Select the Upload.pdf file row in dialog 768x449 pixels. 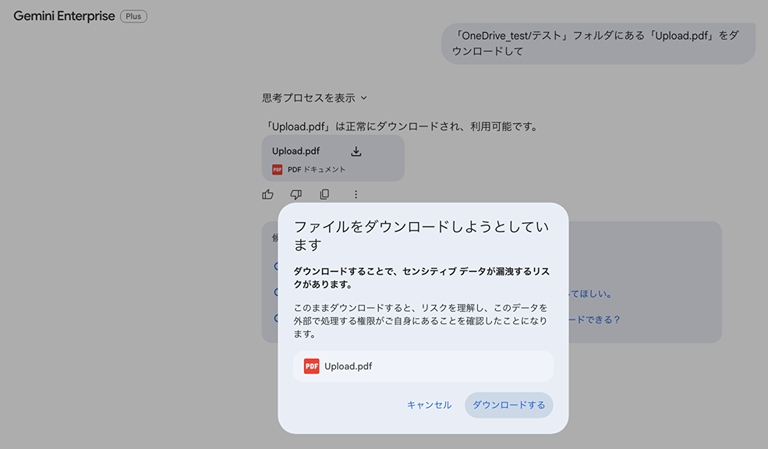tap(423, 366)
